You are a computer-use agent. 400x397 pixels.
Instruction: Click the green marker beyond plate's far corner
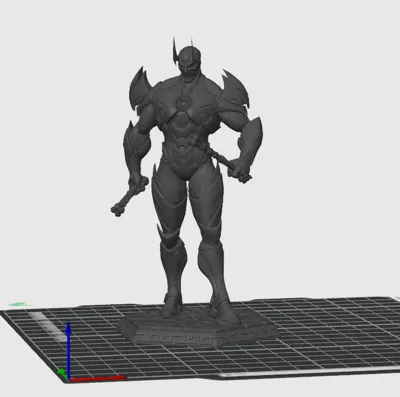20,304
